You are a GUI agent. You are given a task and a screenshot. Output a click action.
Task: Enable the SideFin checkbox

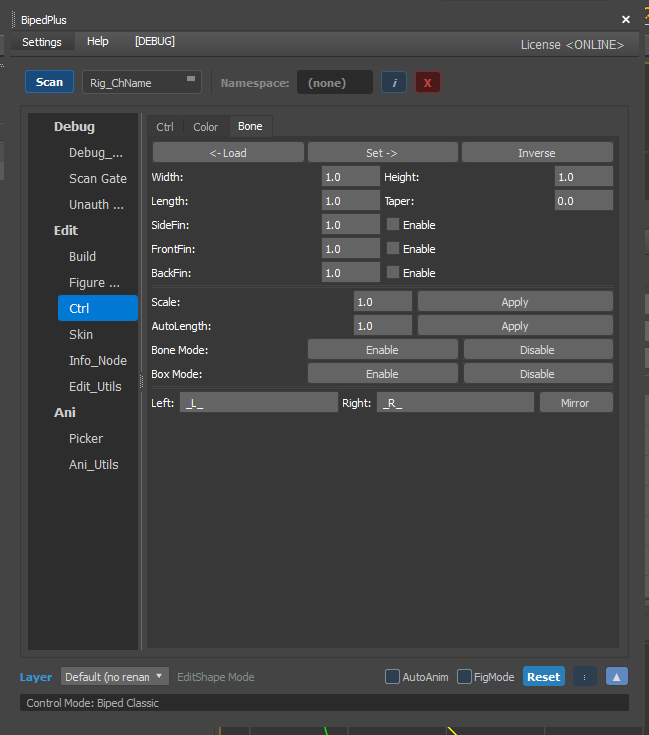393,225
